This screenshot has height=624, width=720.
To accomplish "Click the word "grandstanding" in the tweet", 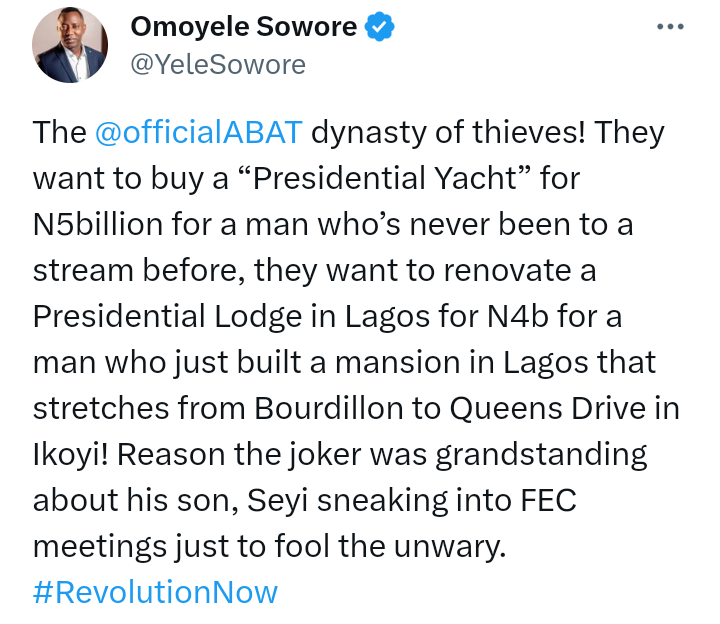I will coord(541,455).
